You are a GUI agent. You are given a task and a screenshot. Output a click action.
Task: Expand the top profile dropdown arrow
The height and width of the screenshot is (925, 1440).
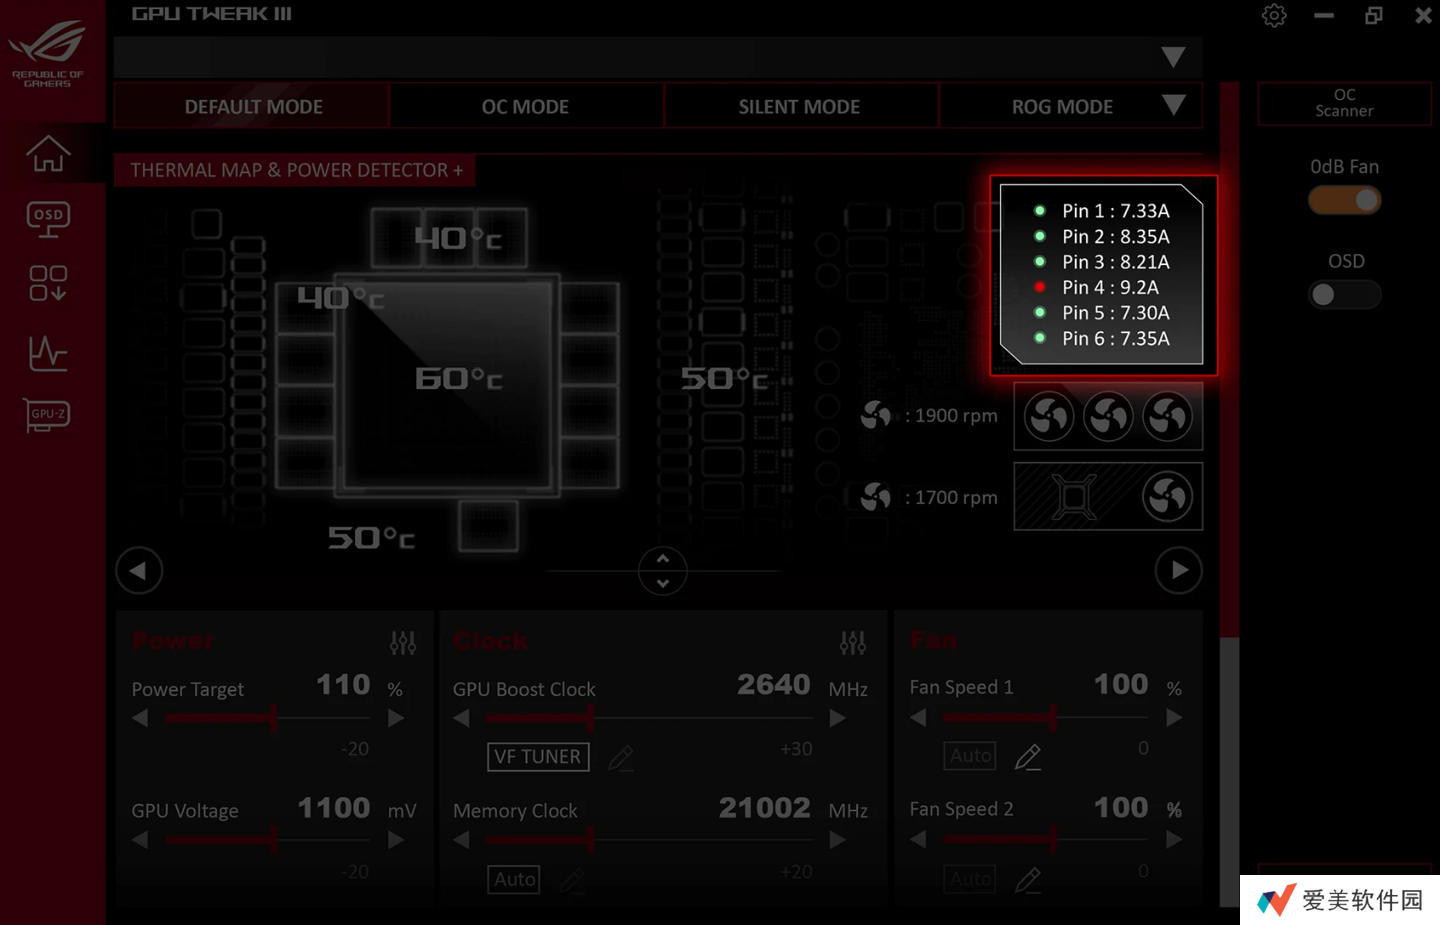1173,57
